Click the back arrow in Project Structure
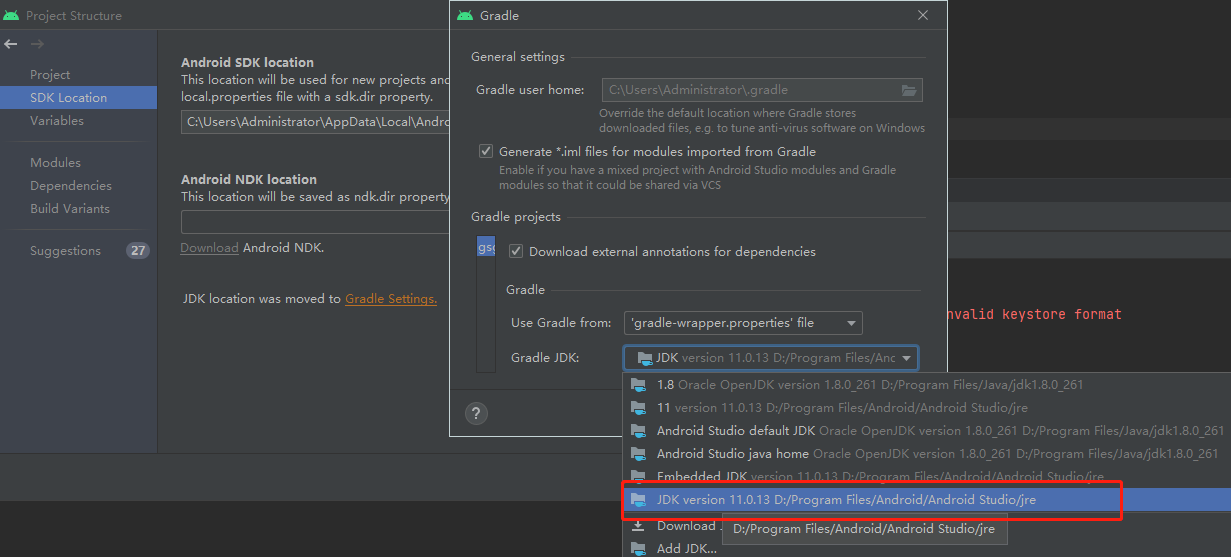The height and width of the screenshot is (557, 1231). pos(11,44)
